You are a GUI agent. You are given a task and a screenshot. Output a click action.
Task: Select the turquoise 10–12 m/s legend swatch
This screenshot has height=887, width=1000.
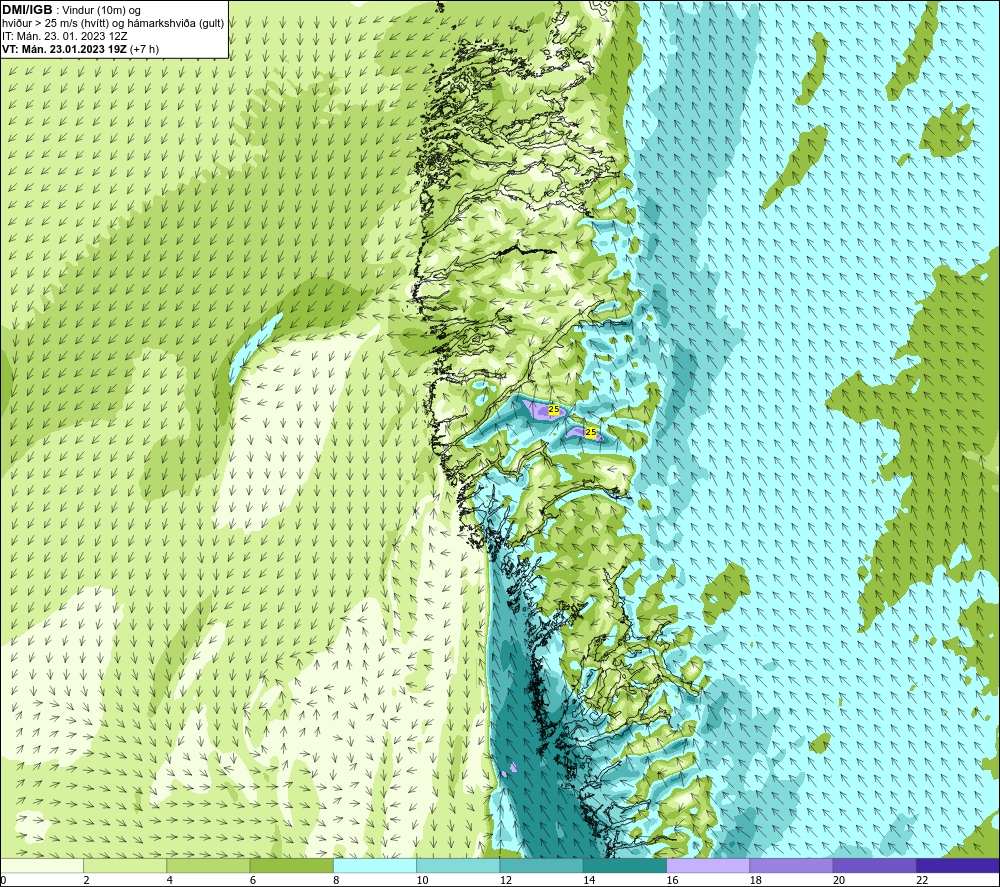click(458, 865)
